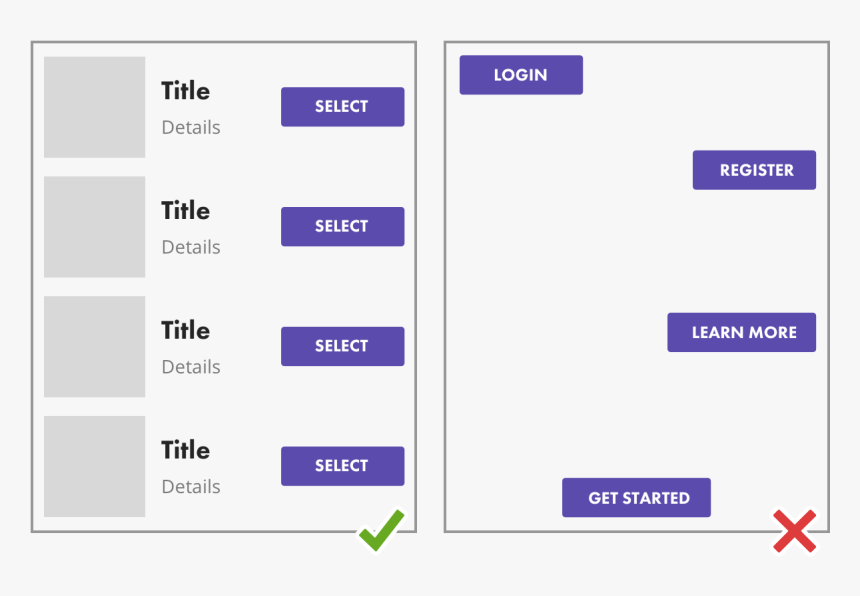Click the GET STARTED button
The width and height of the screenshot is (860, 596).
pyautogui.click(x=636, y=498)
